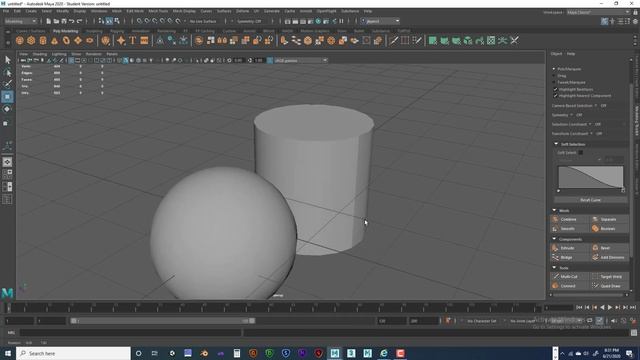Viewport: 640px width, 360px height.
Task: Open the Edit Mesh menu
Action: pyautogui.click(x=135, y=11)
